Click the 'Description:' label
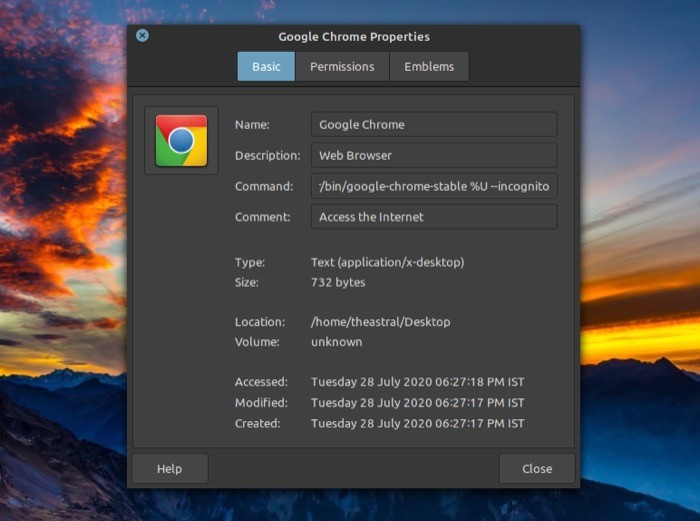Image resolution: width=700 pixels, height=521 pixels. tap(267, 155)
